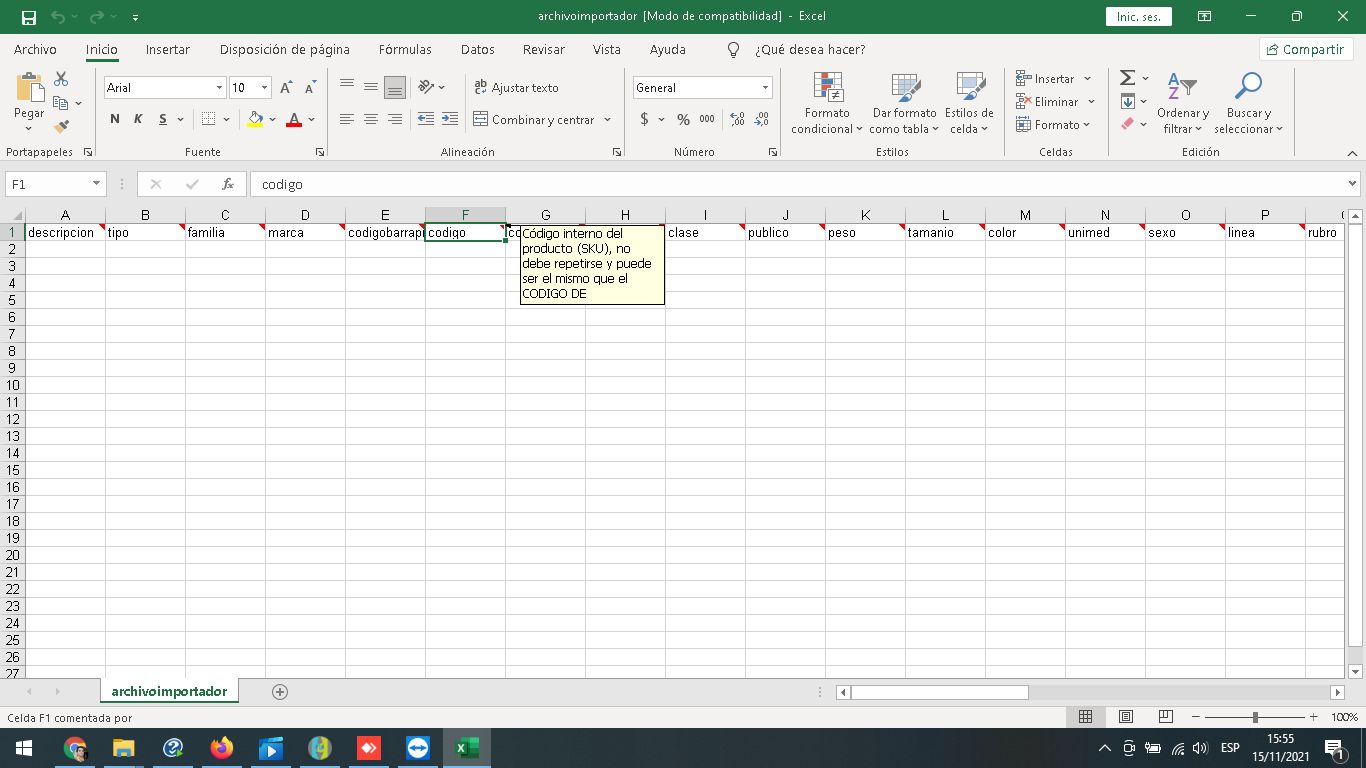Image resolution: width=1366 pixels, height=768 pixels.
Task: Expand the number format dropdown (General)
Action: point(765,88)
